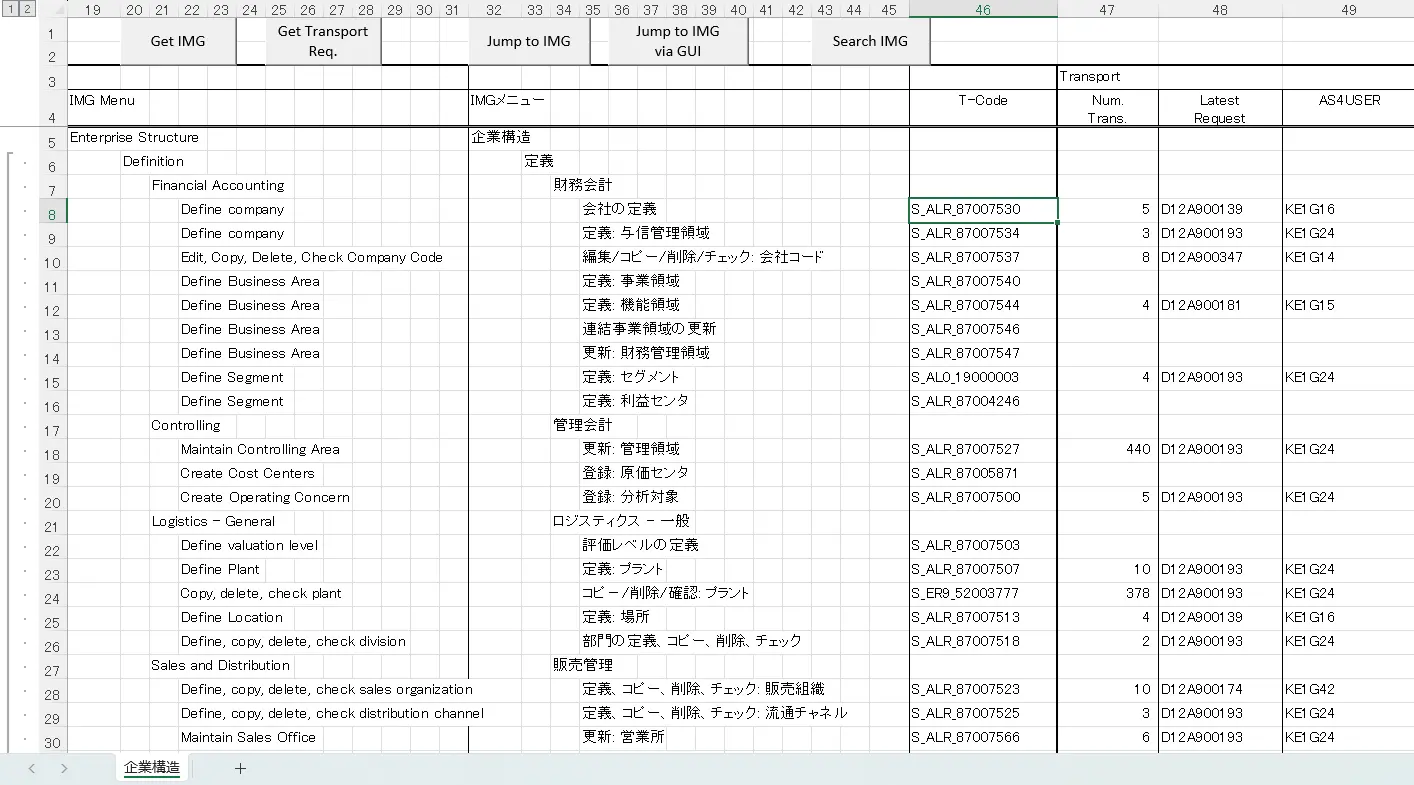This screenshot has height=785, width=1414.
Task: Select cell S_AL0_19000003
Action: pyautogui.click(x=983, y=378)
